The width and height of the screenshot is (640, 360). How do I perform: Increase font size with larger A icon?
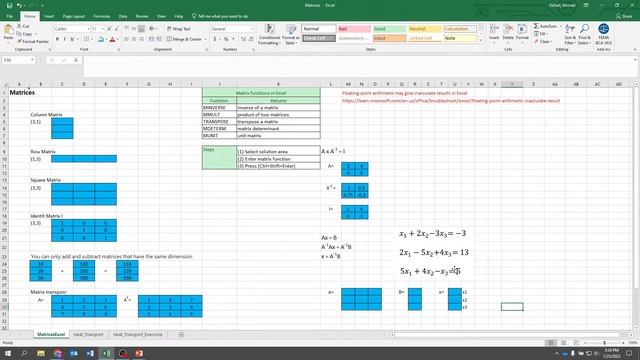tap(109, 29)
